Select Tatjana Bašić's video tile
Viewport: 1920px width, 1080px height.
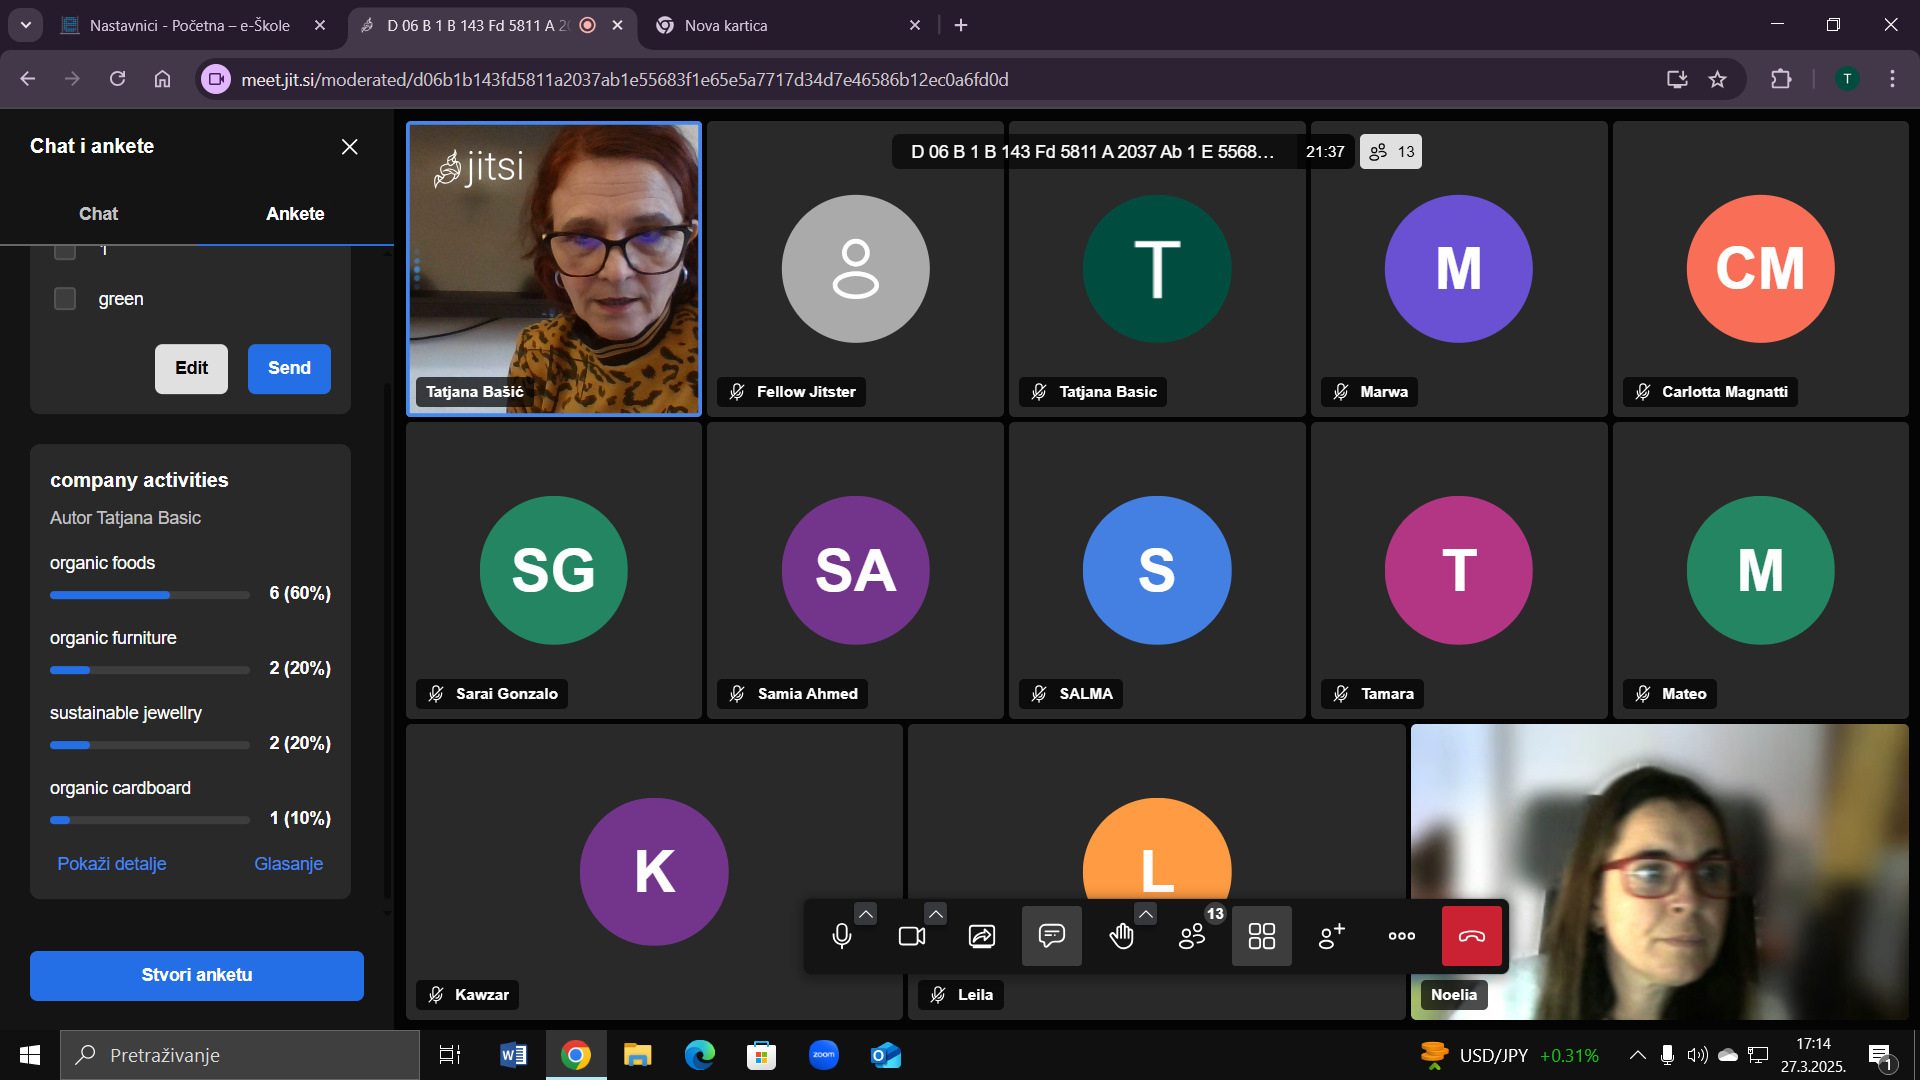[554, 269]
